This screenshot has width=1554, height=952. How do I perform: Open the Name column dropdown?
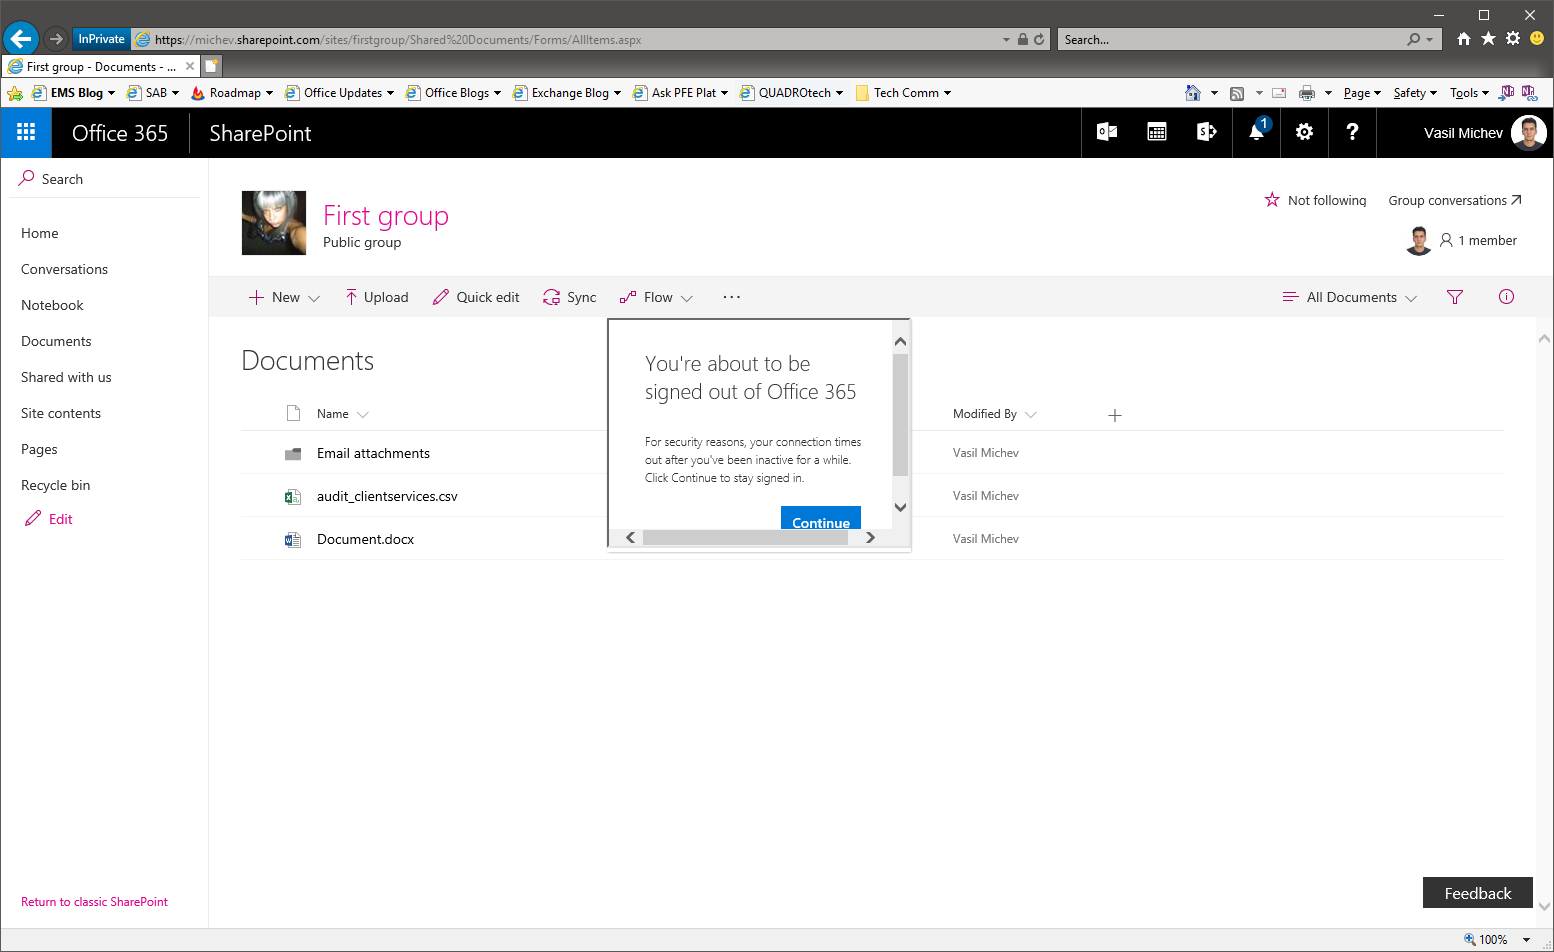click(x=362, y=414)
